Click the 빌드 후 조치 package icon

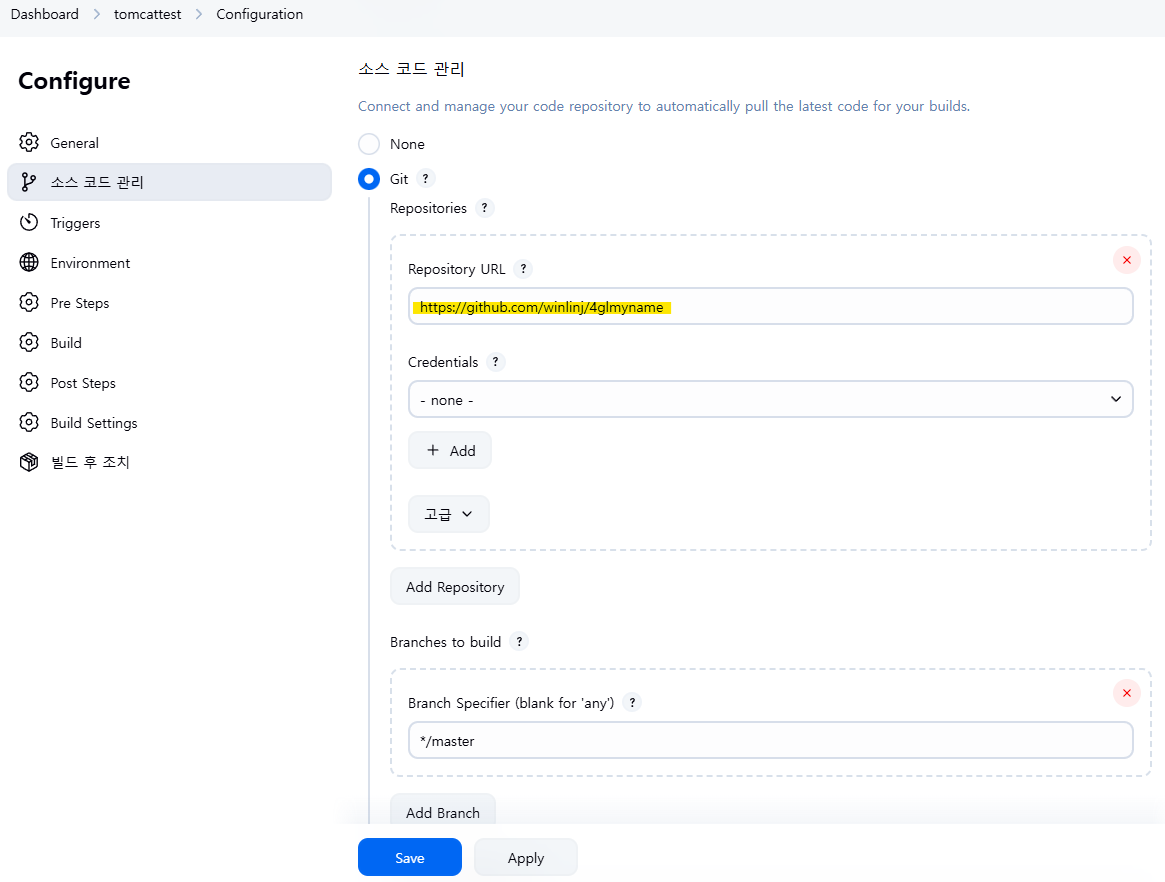click(x=29, y=462)
